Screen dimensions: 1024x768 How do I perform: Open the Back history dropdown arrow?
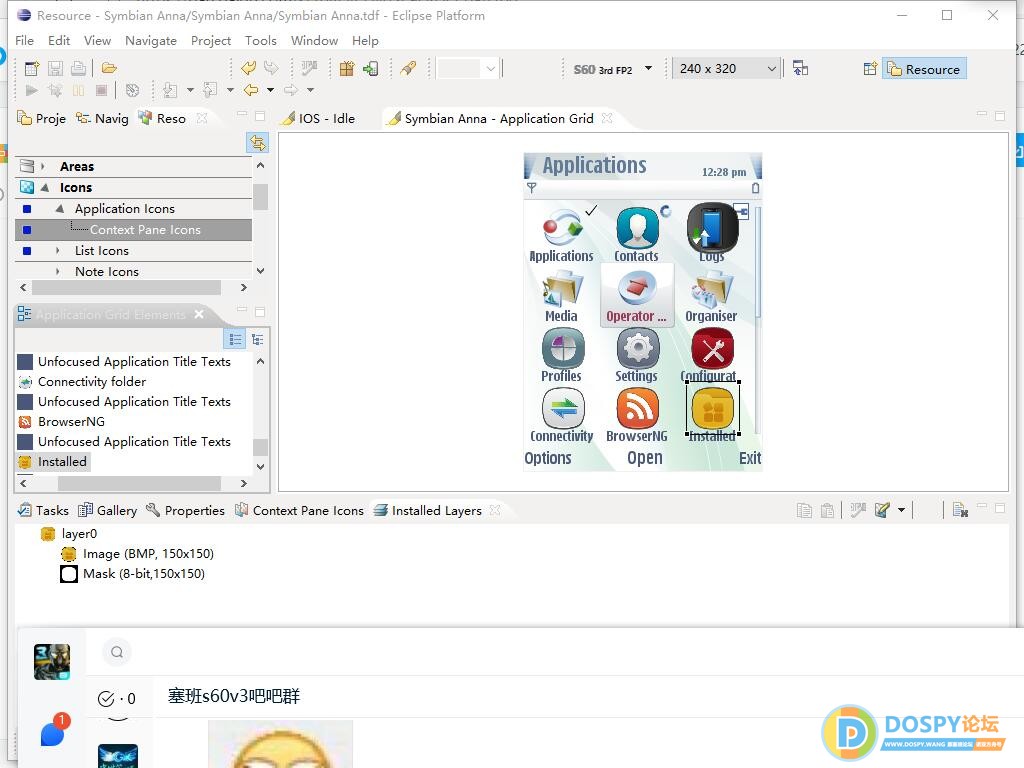270,90
